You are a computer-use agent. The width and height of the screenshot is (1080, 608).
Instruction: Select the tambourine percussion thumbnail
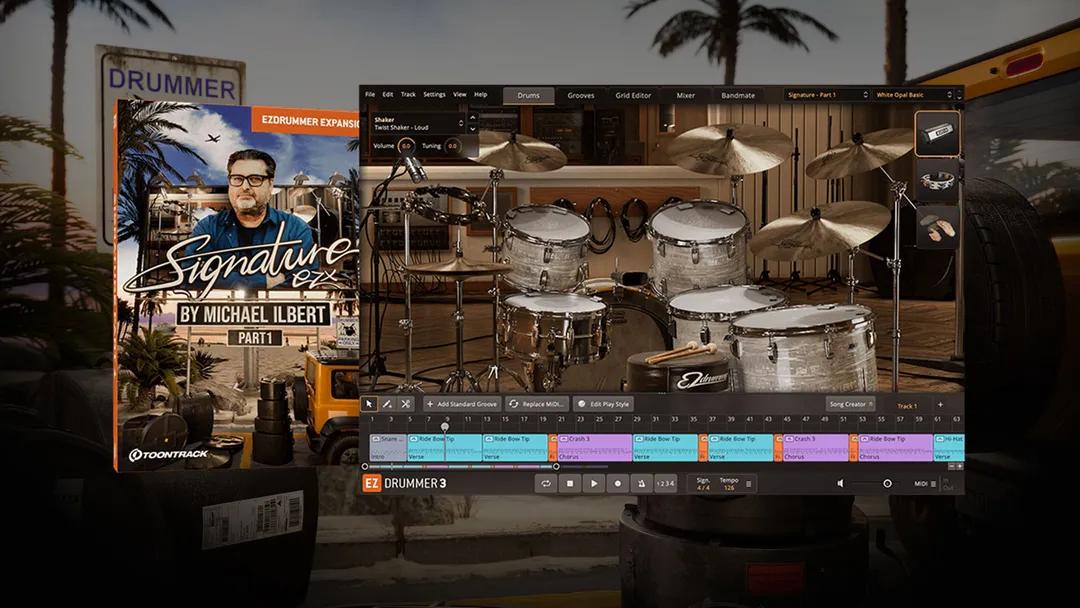click(x=937, y=181)
